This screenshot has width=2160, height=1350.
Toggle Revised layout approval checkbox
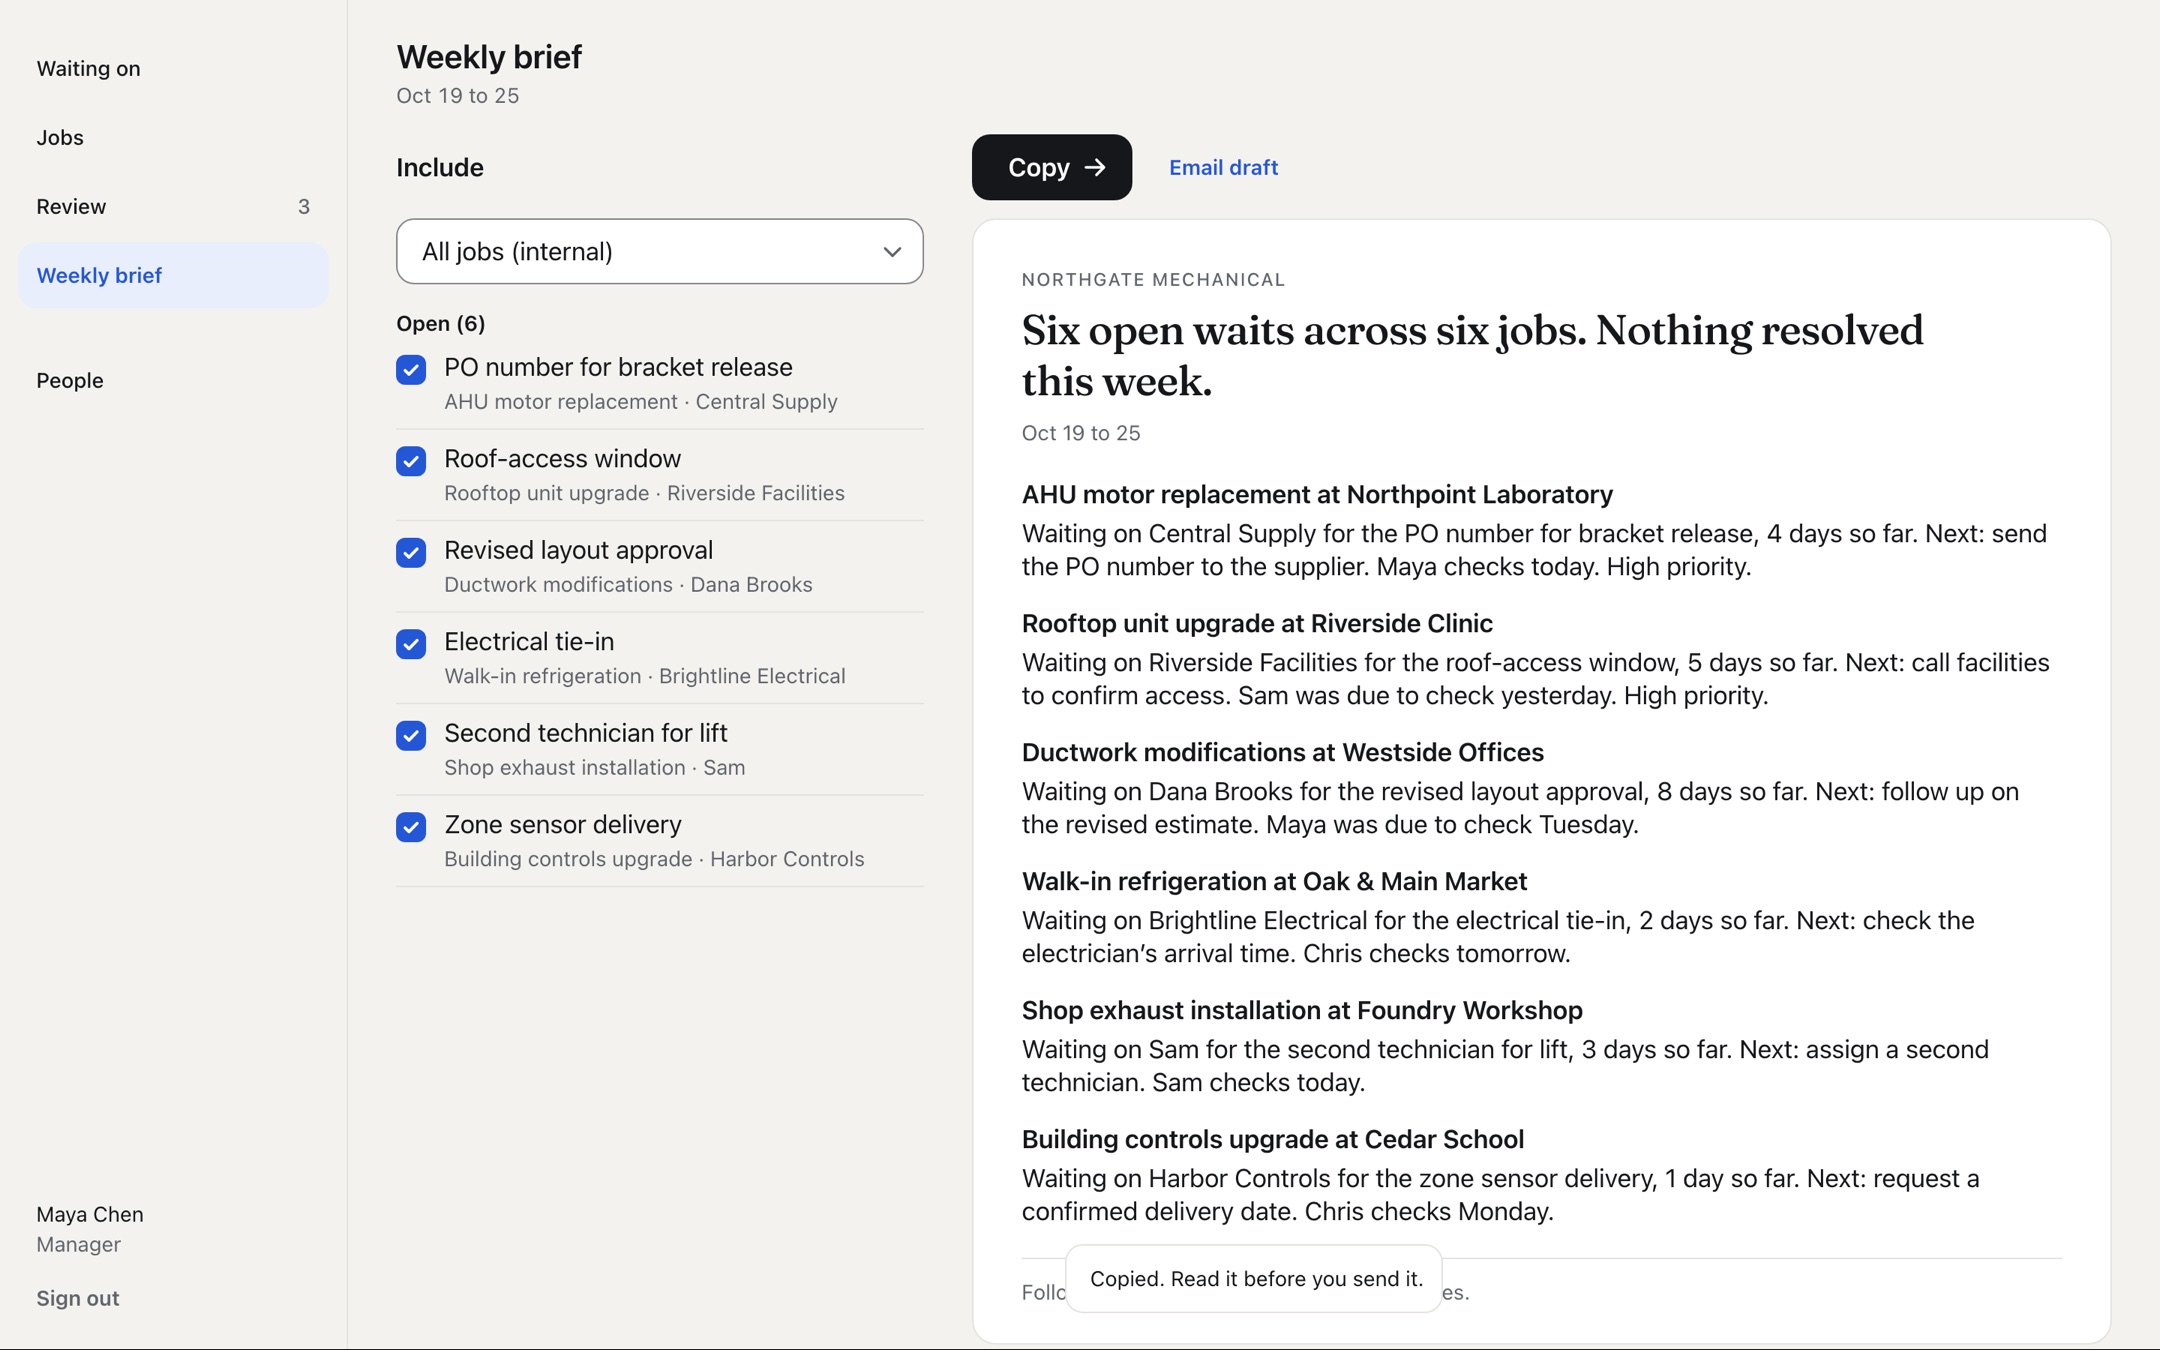point(411,552)
